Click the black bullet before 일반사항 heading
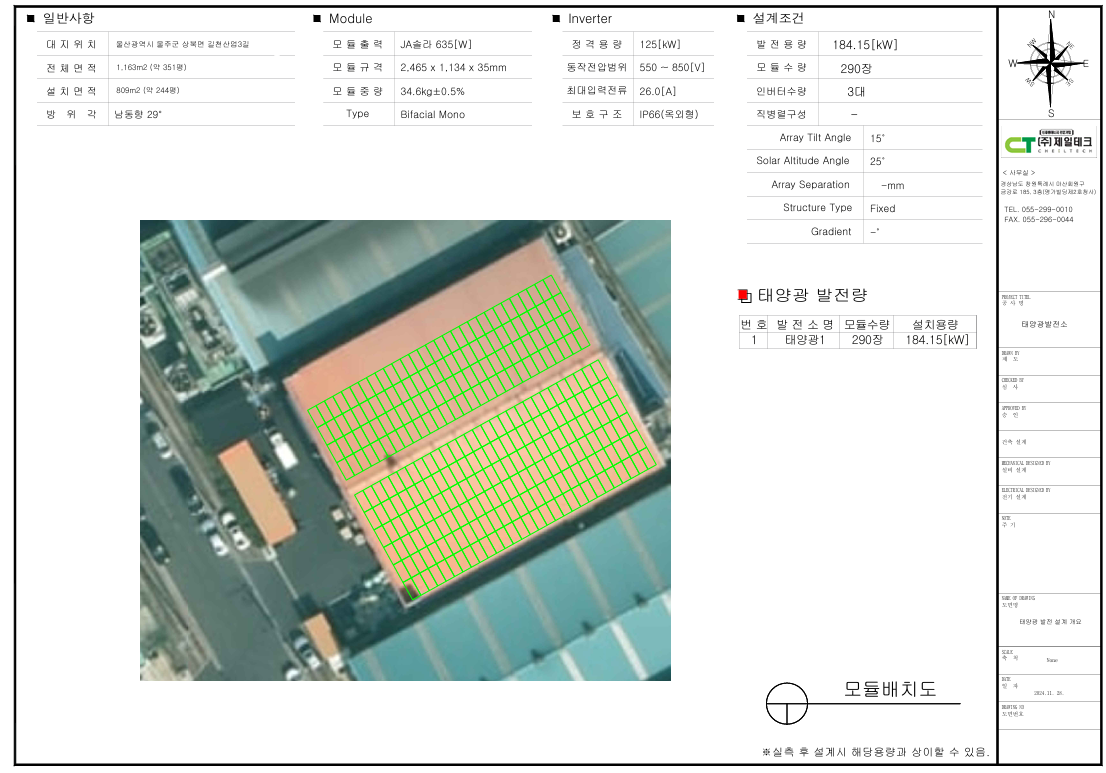The height and width of the screenshot is (773, 1106). pos(30,18)
